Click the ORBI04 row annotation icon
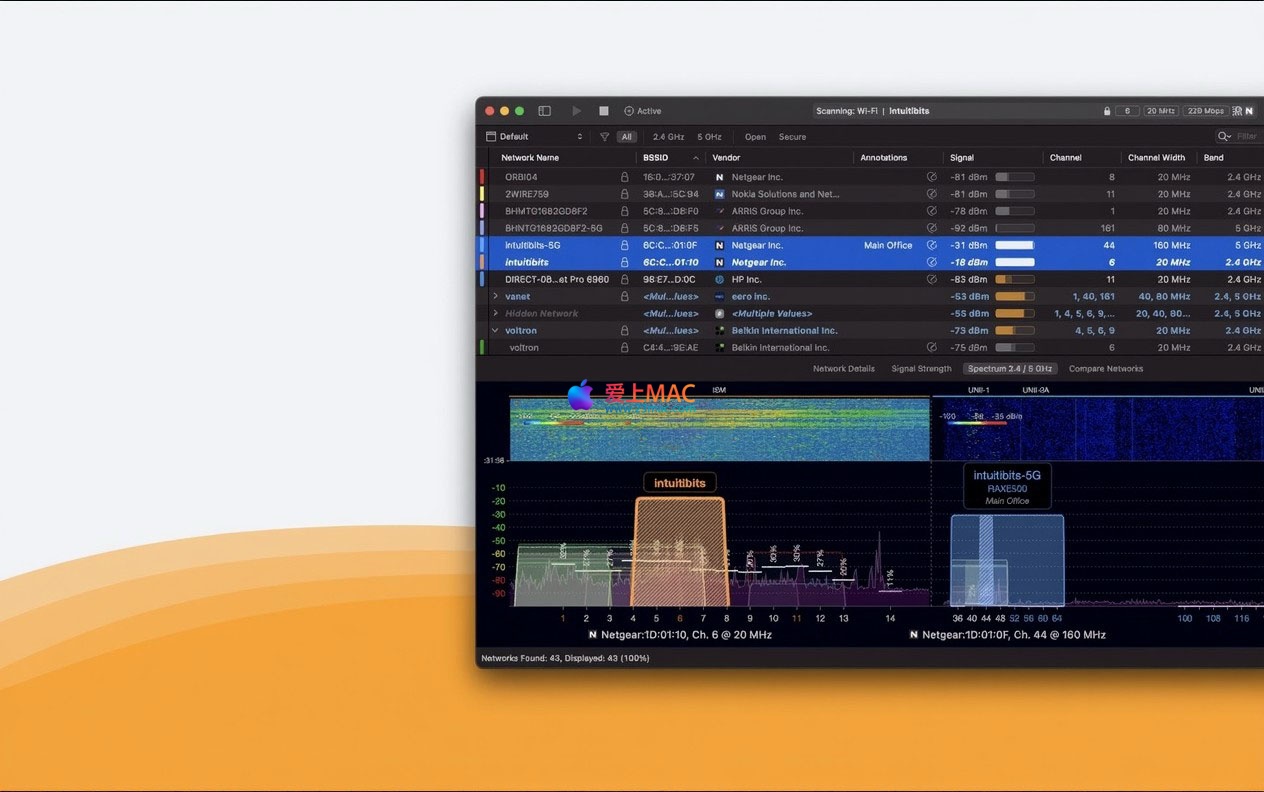The width and height of the screenshot is (1264, 792). (x=932, y=177)
